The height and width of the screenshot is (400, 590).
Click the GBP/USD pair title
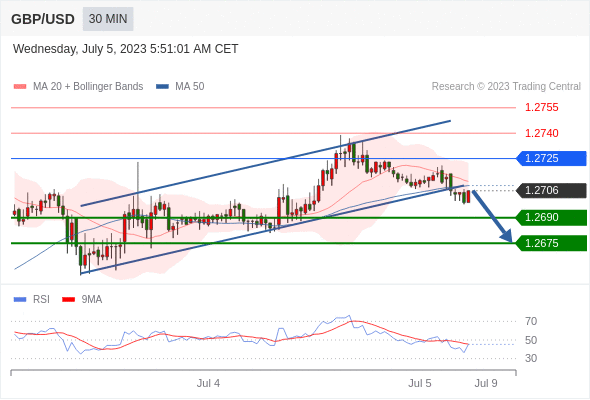(x=43, y=19)
